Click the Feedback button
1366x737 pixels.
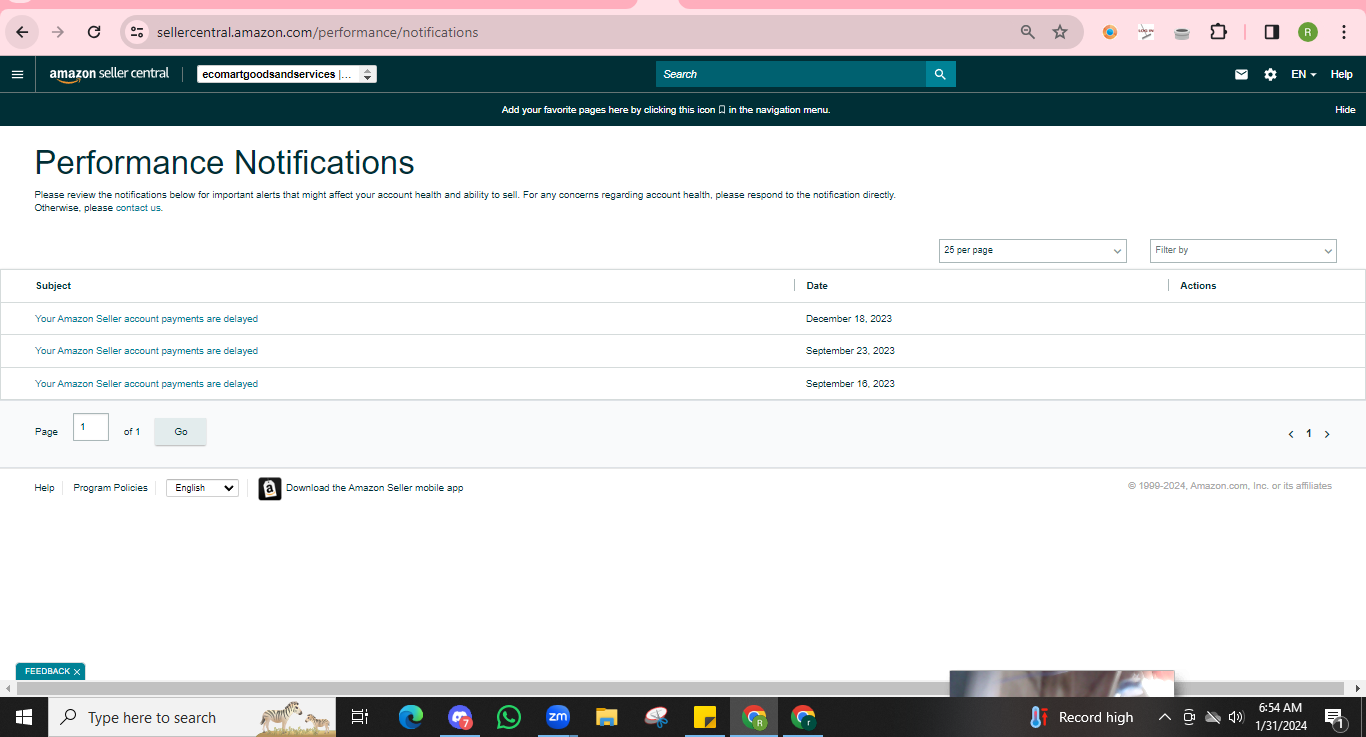point(47,672)
